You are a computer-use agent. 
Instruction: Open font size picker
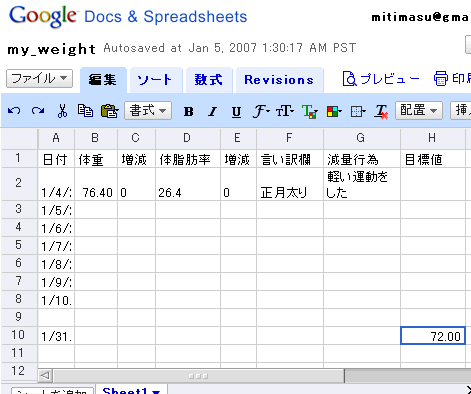point(285,111)
